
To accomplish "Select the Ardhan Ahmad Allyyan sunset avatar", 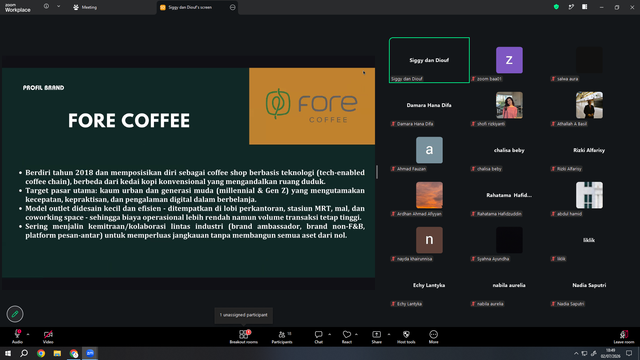I will 429,195.
